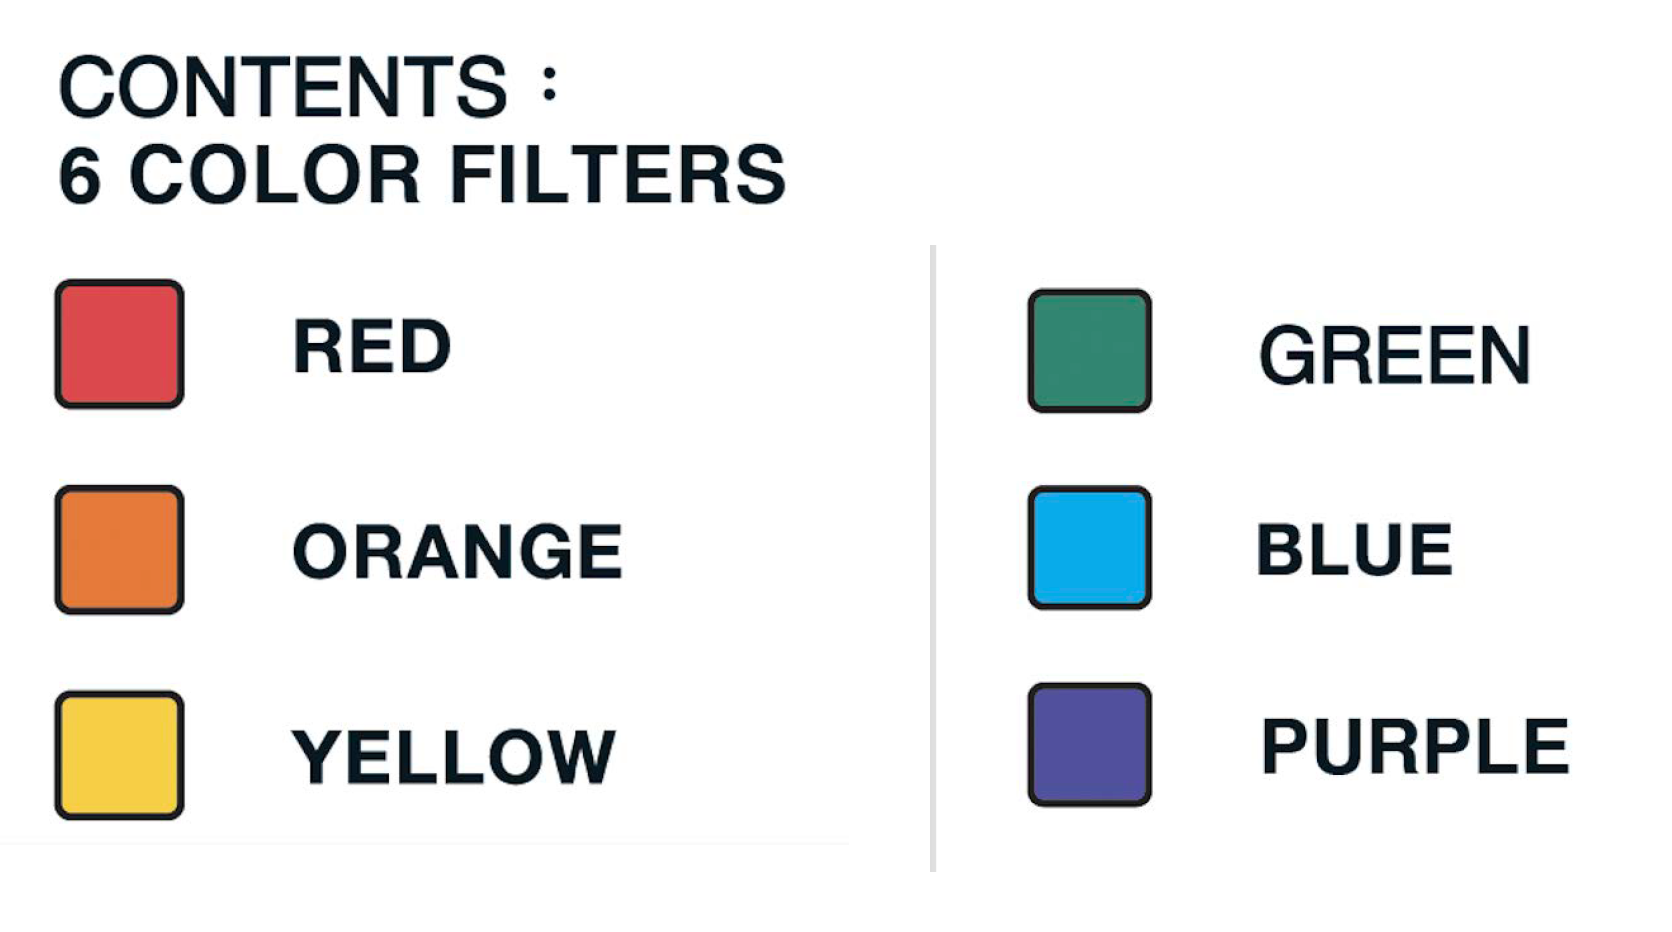The width and height of the screenshot is (1672, 932).
Task: Select the blue color filter swatch
Action: (1089, 548)
